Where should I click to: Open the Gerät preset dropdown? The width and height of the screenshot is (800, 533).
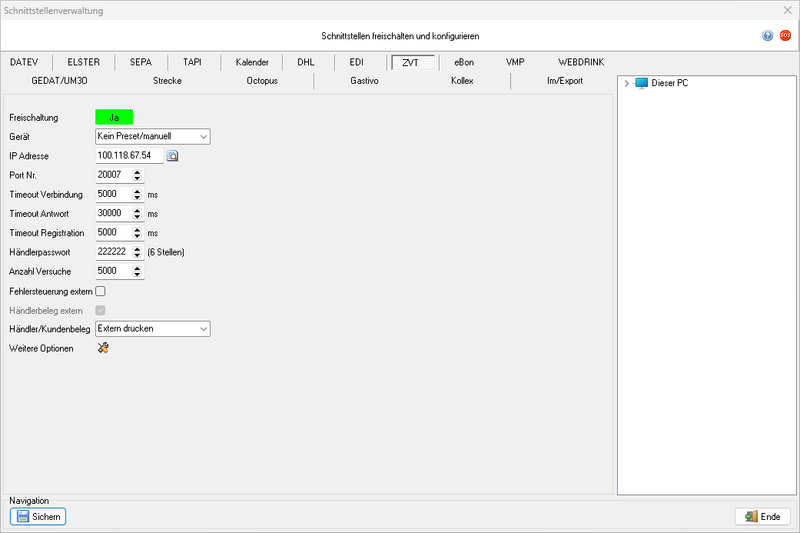pos(203,137)
